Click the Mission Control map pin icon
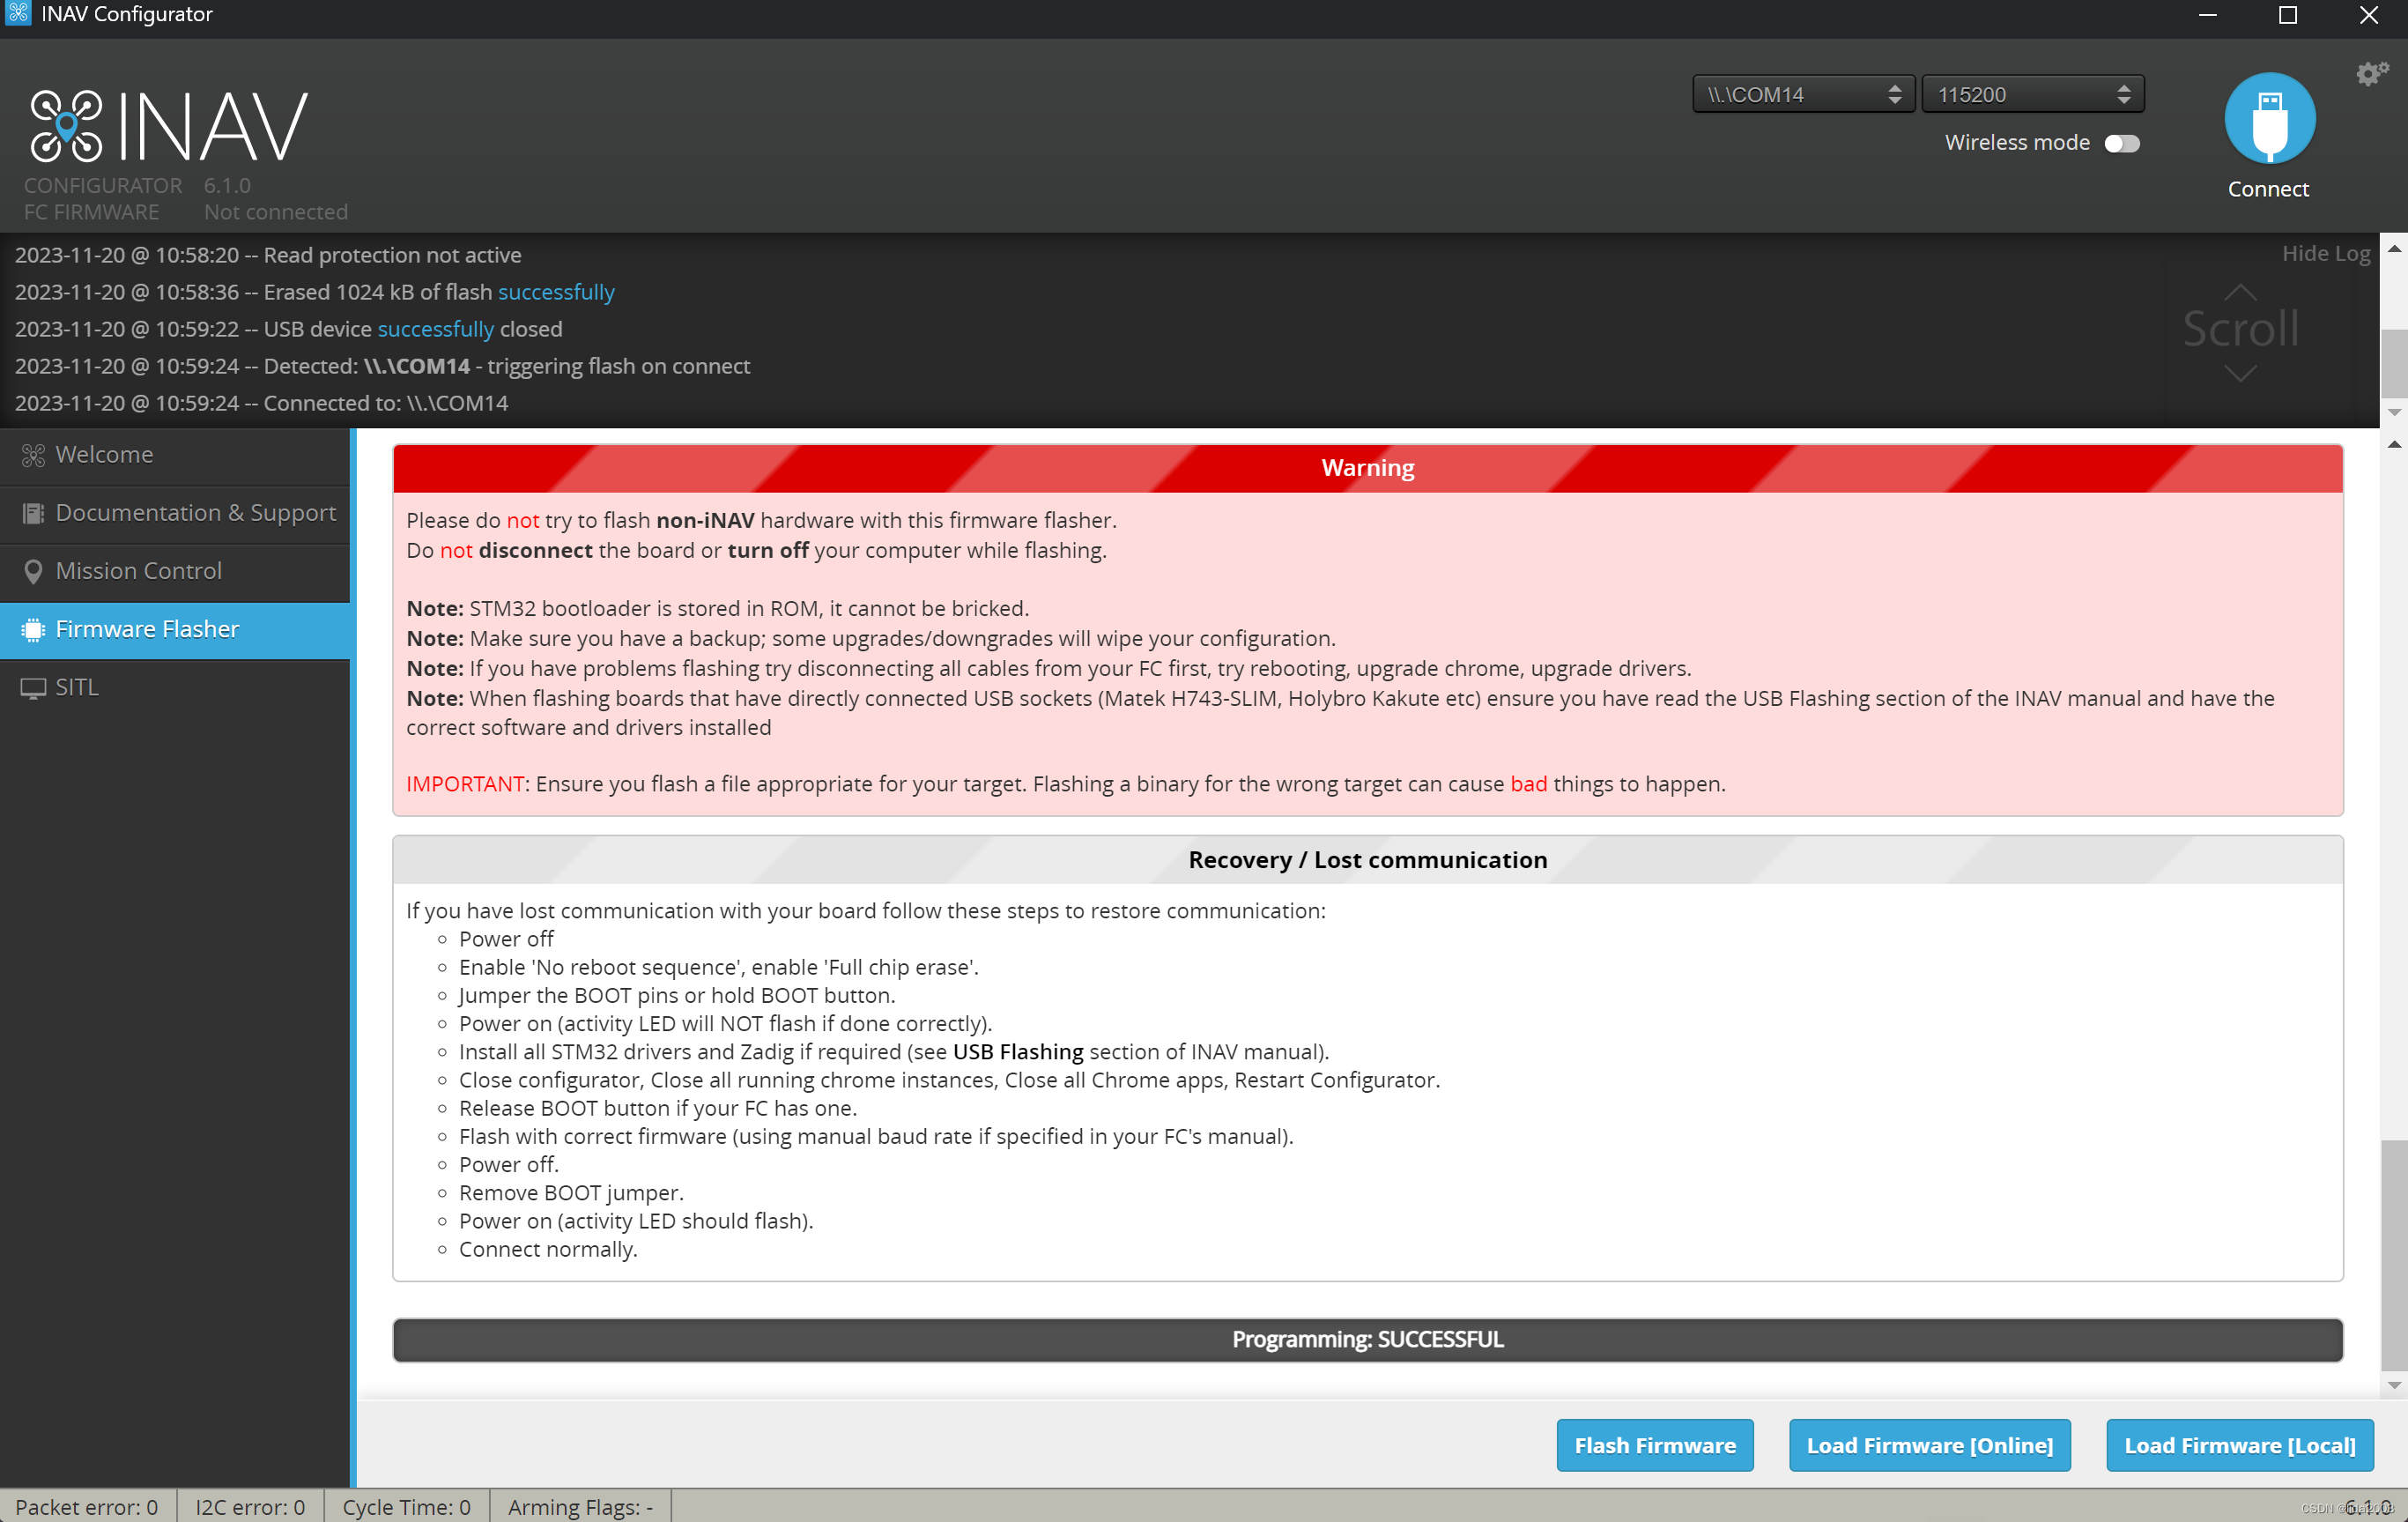Screen dimensions: 2408x1522 coord(33,572)
